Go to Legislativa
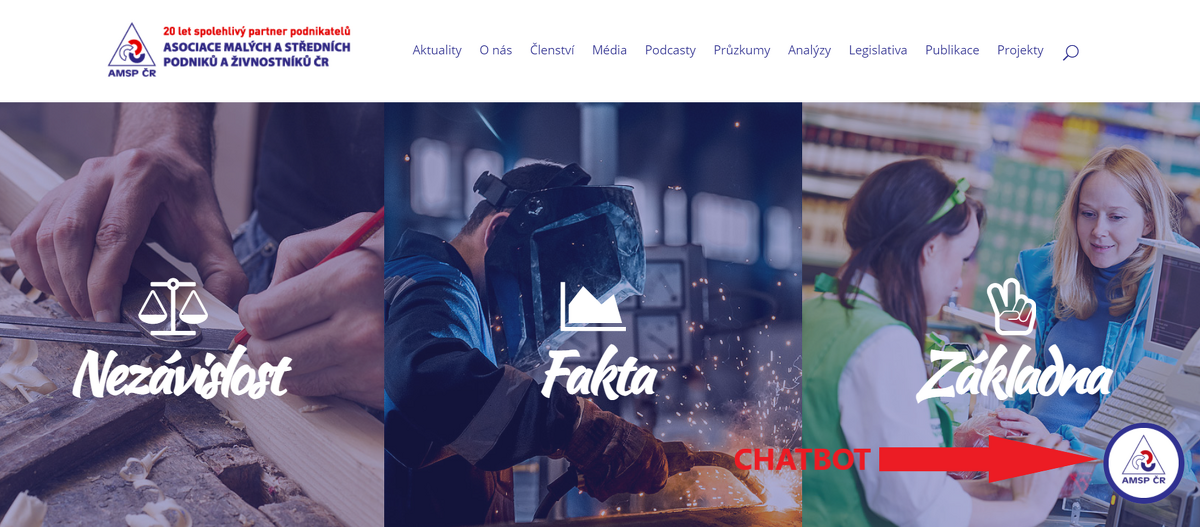This screenshot has width=1200, height=527. click(x=878, y=50)
